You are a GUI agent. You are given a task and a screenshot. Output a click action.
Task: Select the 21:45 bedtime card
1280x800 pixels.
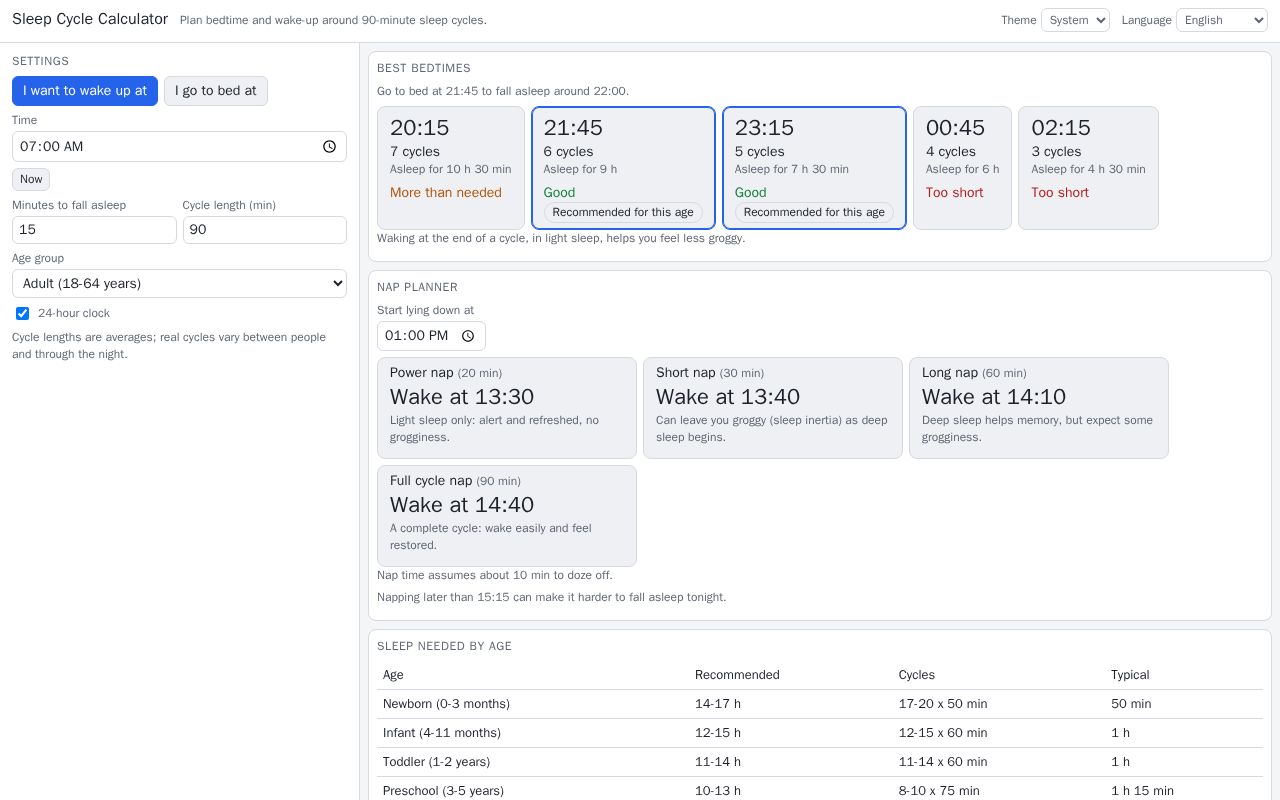623,168
